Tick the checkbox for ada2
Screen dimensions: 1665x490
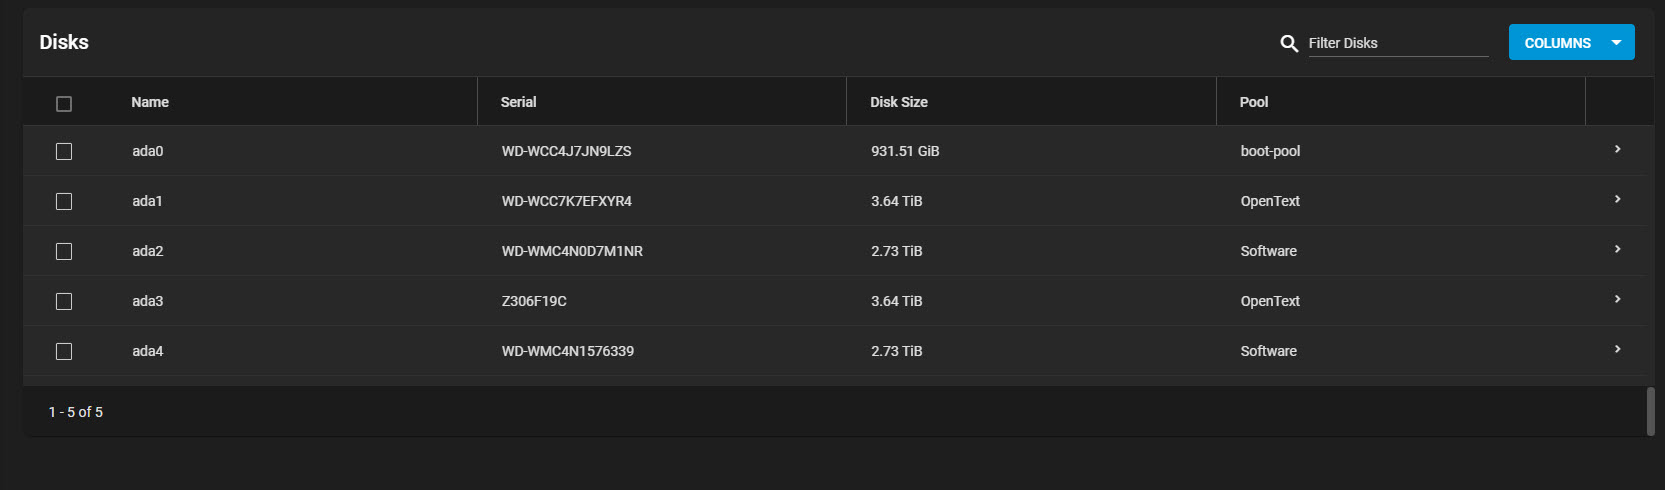(x=64, y=251)
